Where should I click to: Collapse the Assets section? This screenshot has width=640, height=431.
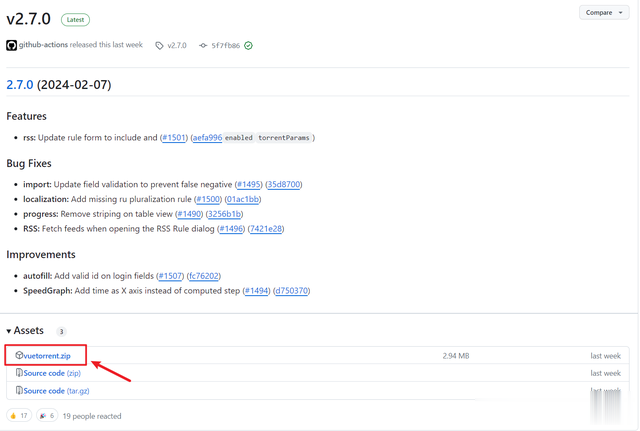pyautogui.click(x=25, y=331)
